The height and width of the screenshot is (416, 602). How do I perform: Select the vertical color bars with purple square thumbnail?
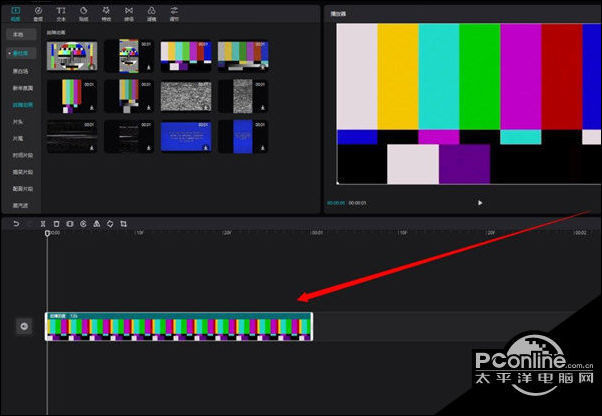72,96
